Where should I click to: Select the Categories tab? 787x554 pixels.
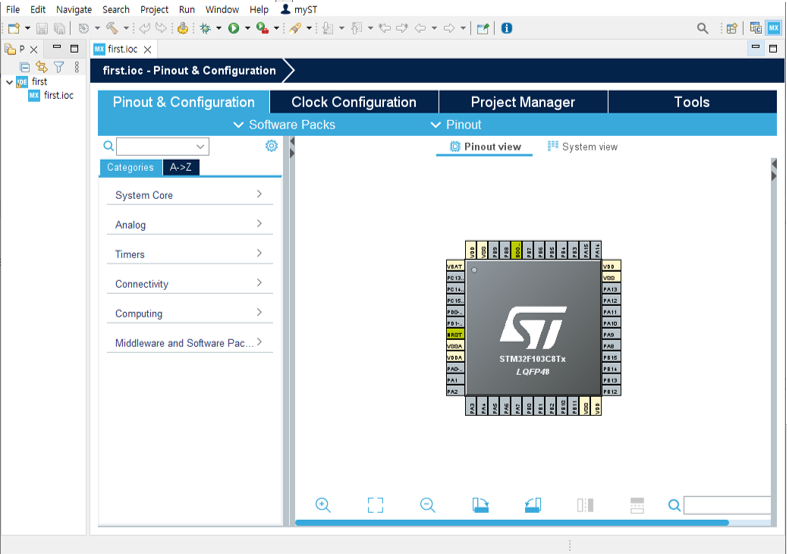point(130,167)
